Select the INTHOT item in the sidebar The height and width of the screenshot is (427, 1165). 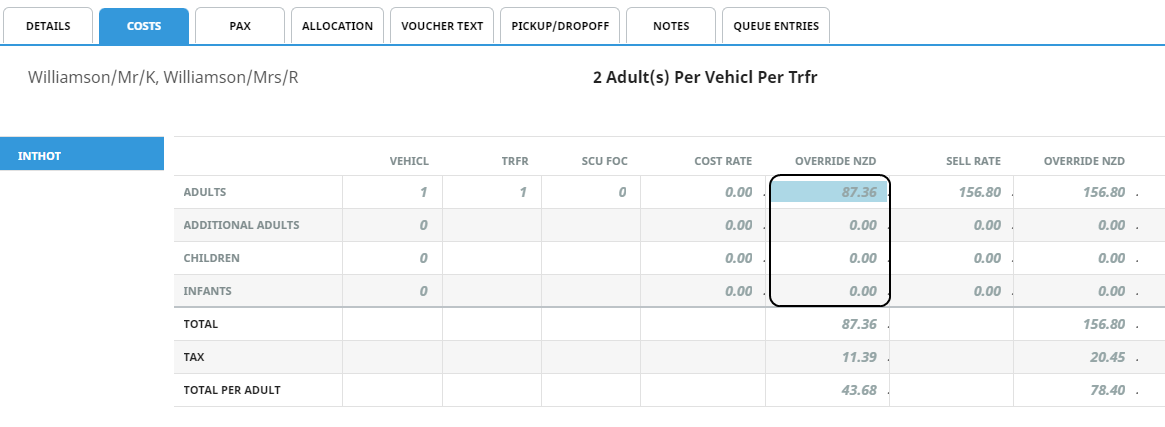point(82,155)
